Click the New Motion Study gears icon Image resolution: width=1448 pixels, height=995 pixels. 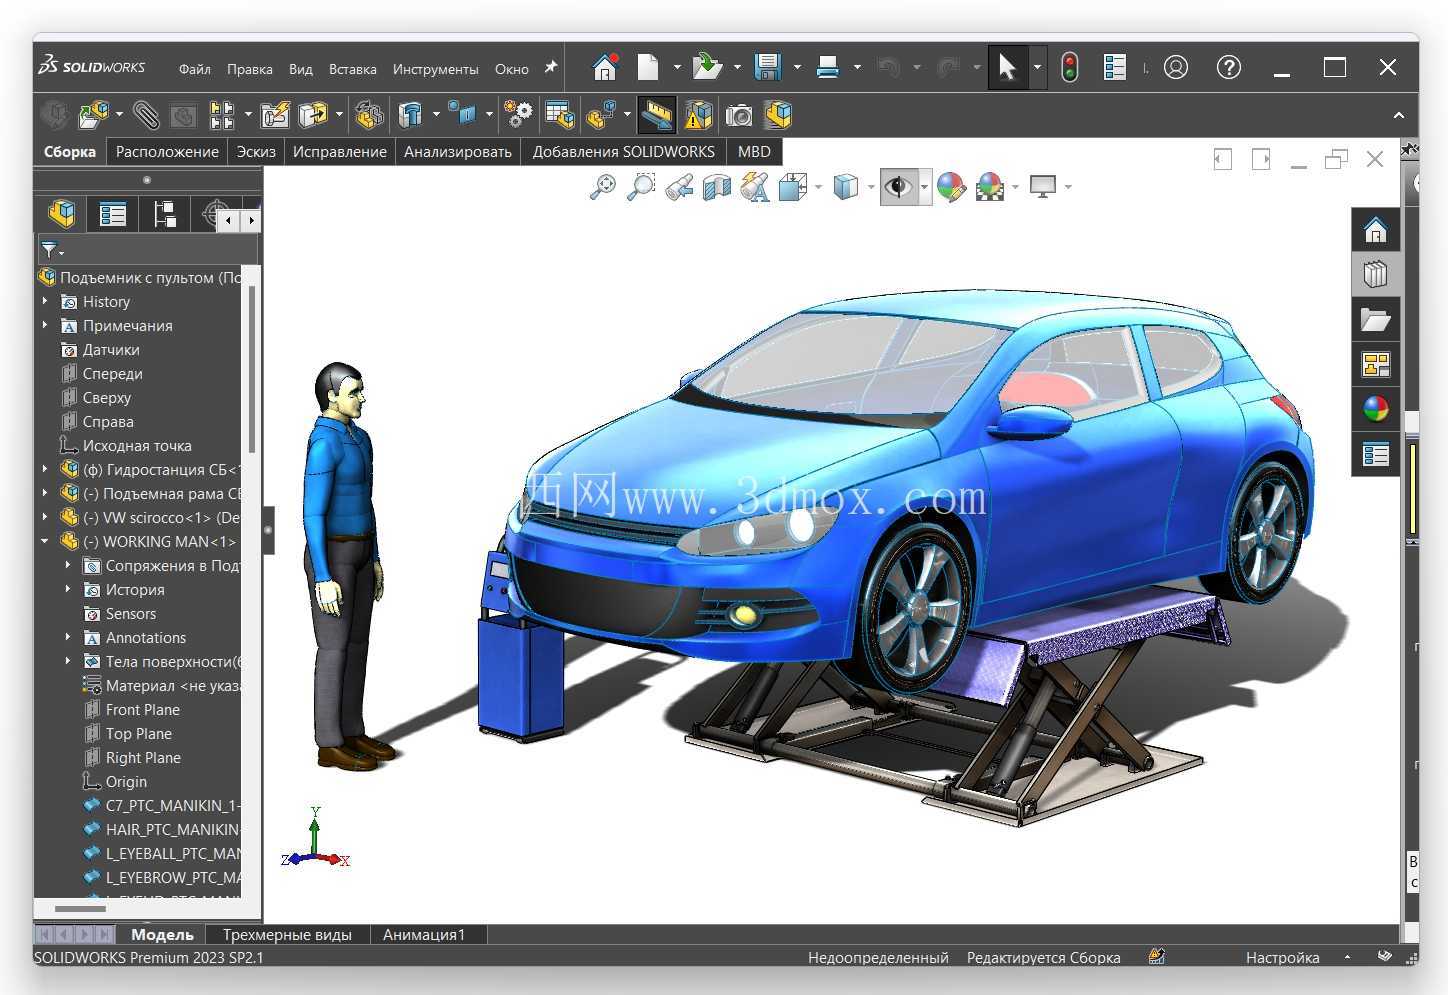(x=518, y=115)
